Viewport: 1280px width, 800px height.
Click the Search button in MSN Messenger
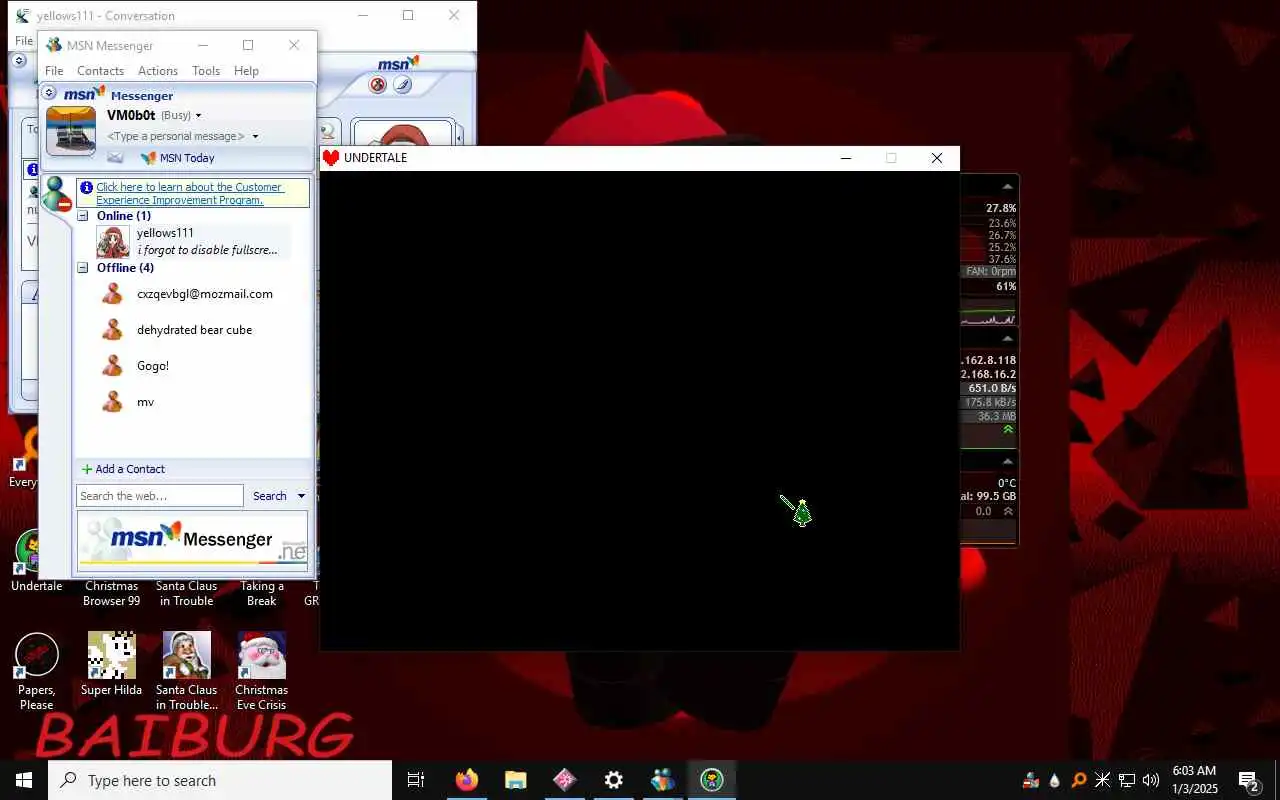click(269, 496)
